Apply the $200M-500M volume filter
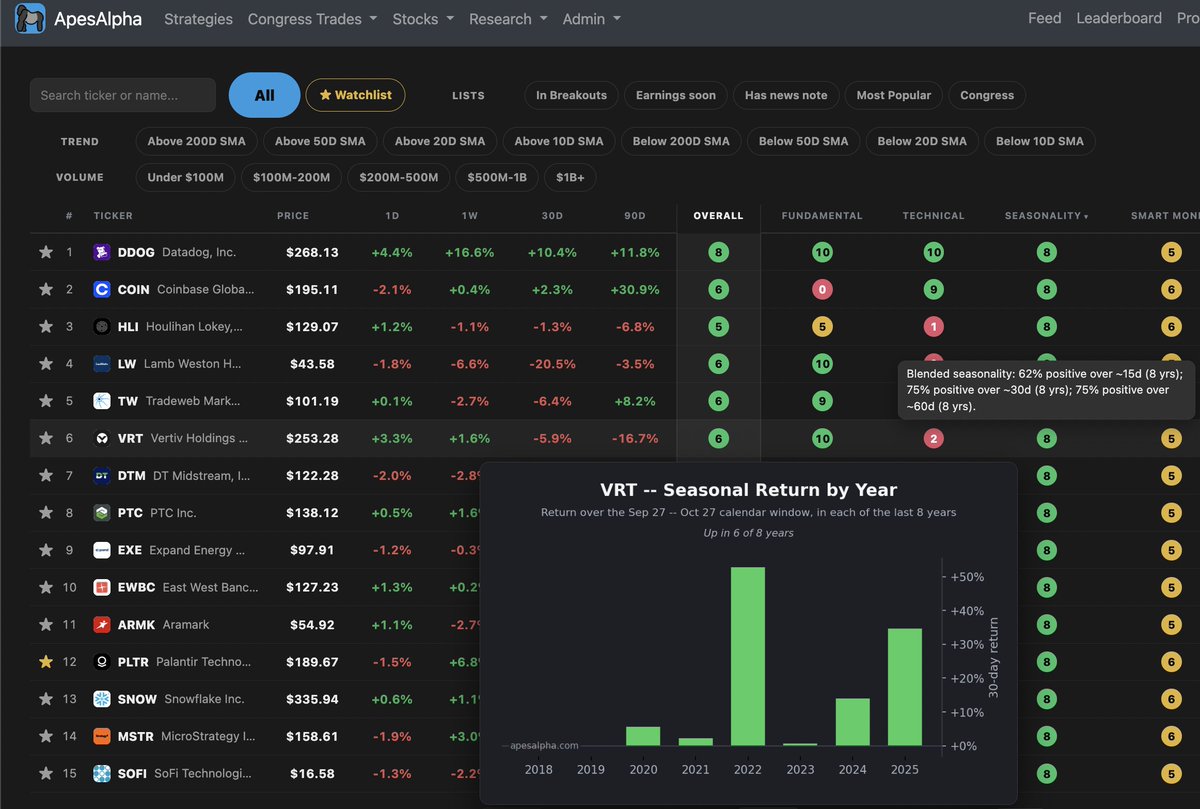 (x=398, y=178)
